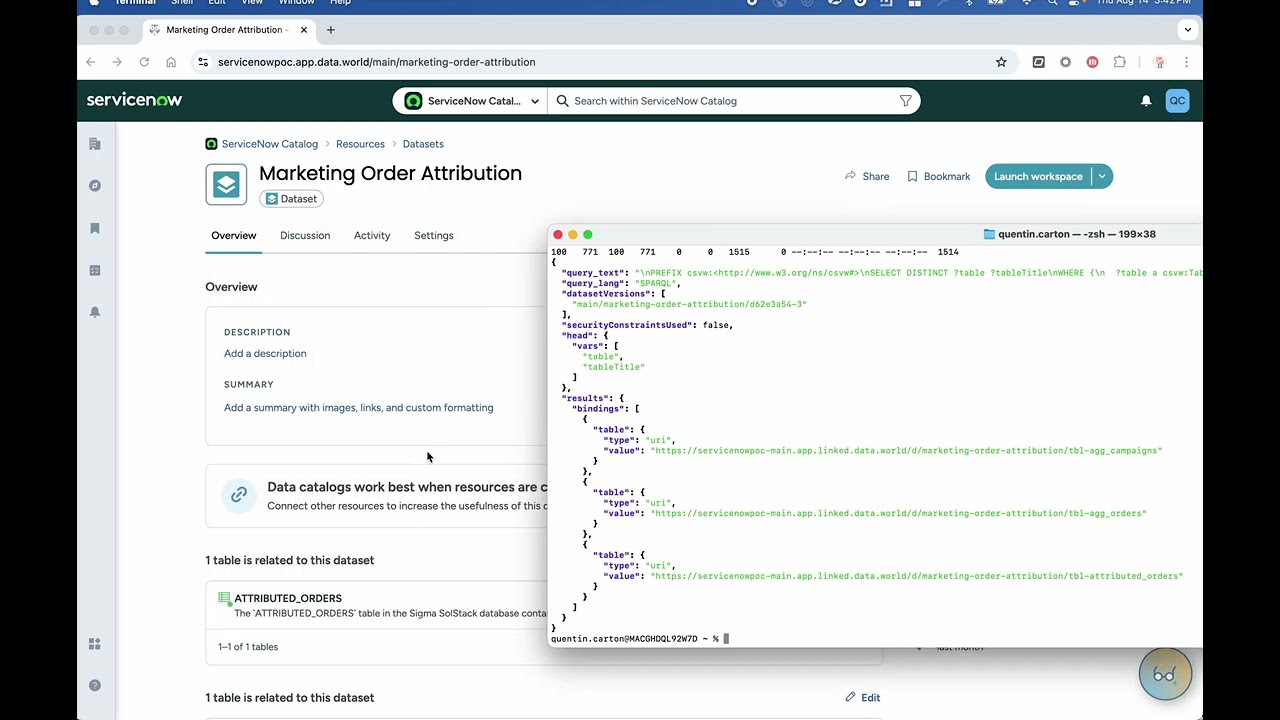
Task: Click the dark square extension icon
Action: click(1038, 62)
